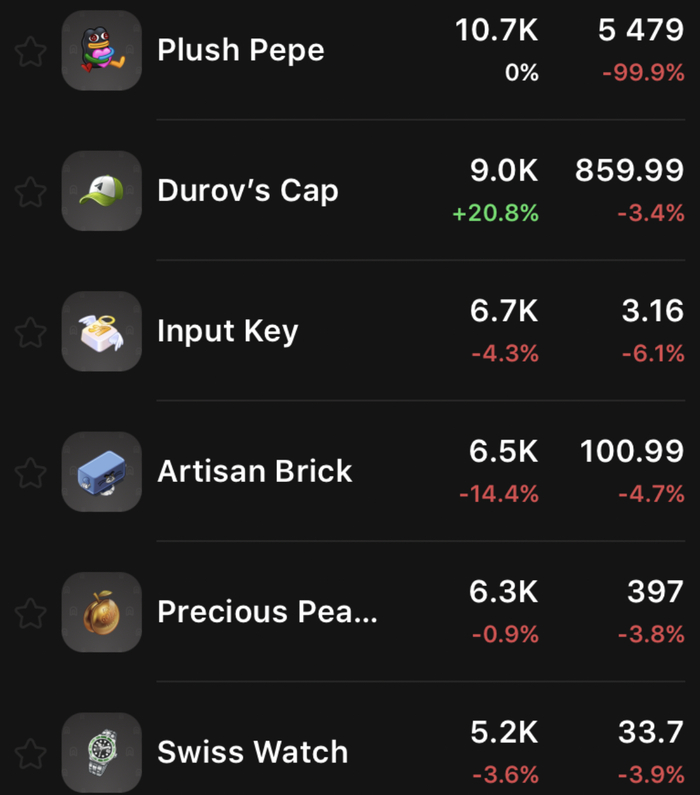This screenshot has height=795, width=700.
Task: Mark Swiss Watch with the star
Action: tap(31, 752)
